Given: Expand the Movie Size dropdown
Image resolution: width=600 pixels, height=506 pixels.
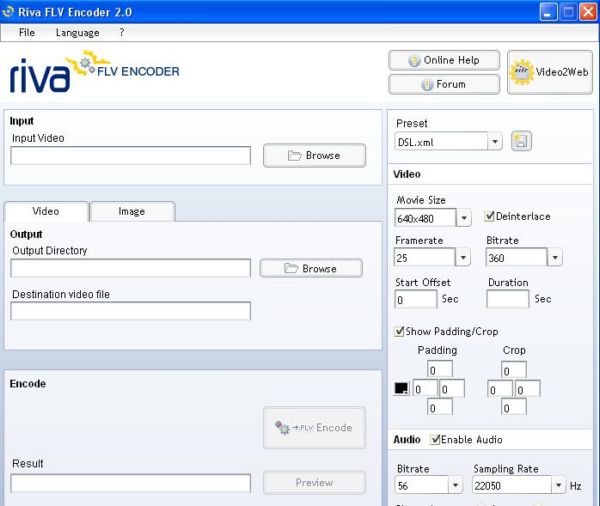Looking at the screenshot, I should [464, 218].
